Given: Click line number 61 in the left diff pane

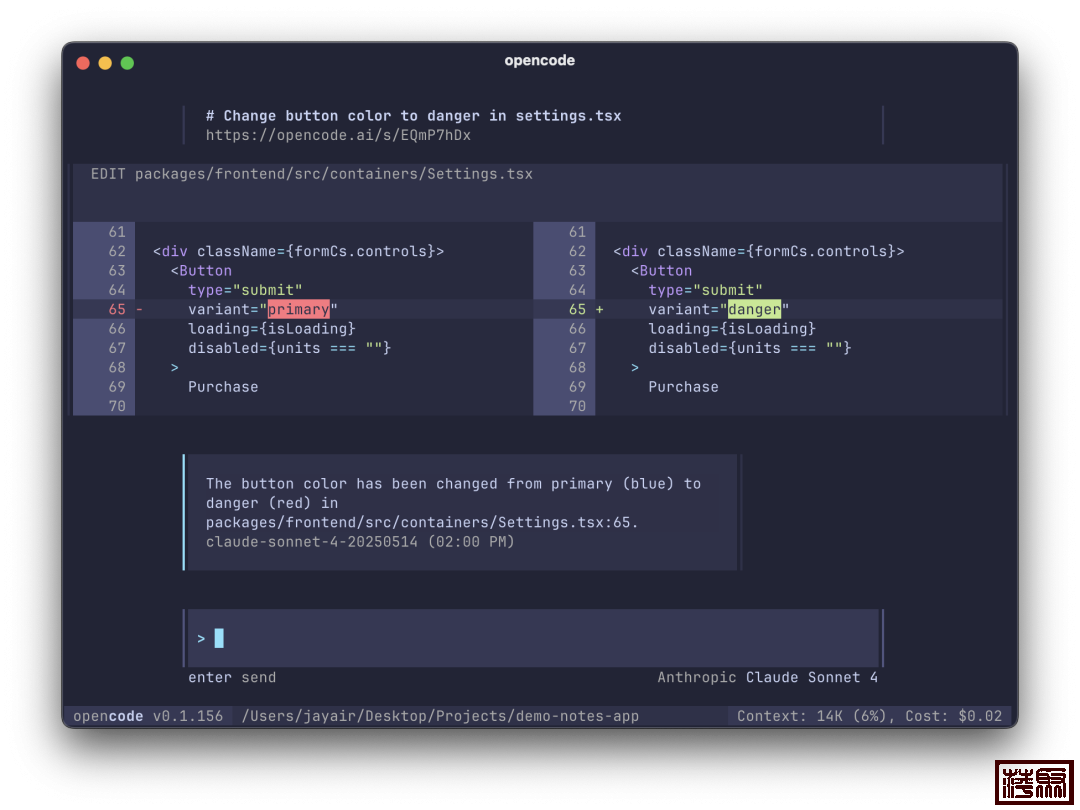Looking at the screenshot, I should click(x=117, y=232).
